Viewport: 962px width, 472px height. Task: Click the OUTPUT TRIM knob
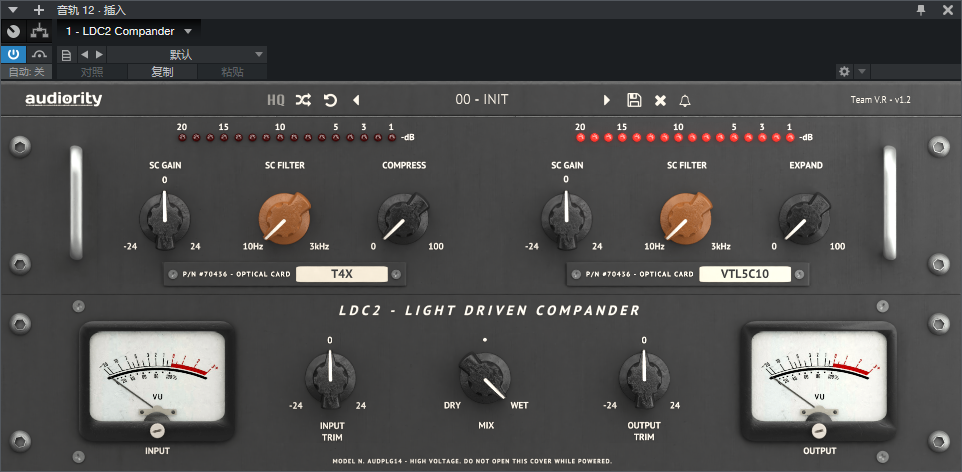[x=644, y=377]
